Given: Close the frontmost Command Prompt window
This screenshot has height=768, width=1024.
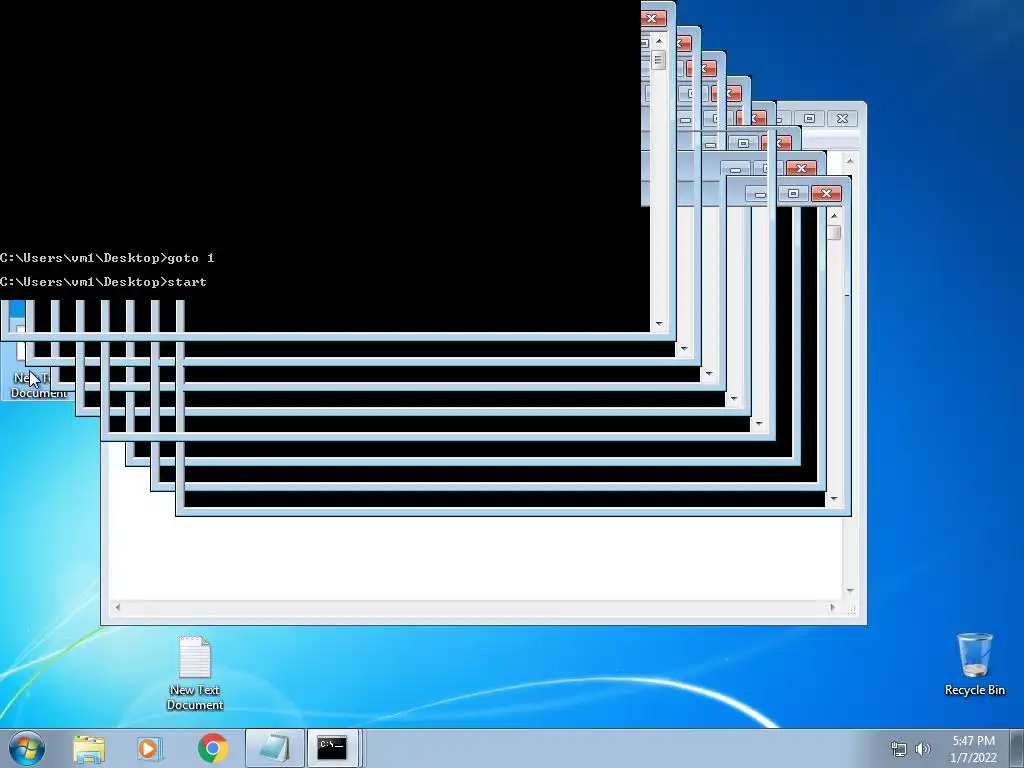Looking at the screenshot, I should point(652,18).
